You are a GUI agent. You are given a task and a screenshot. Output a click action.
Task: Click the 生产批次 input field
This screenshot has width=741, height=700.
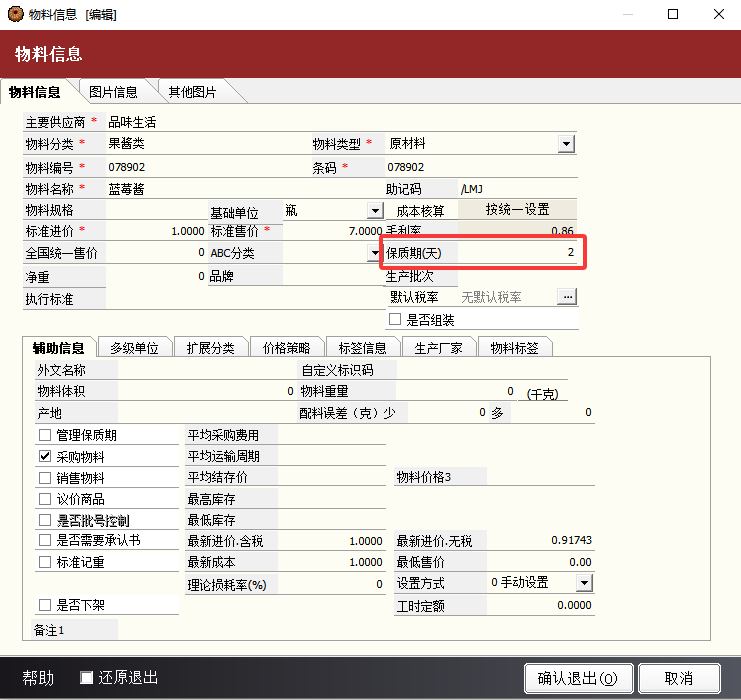point(517,276)
